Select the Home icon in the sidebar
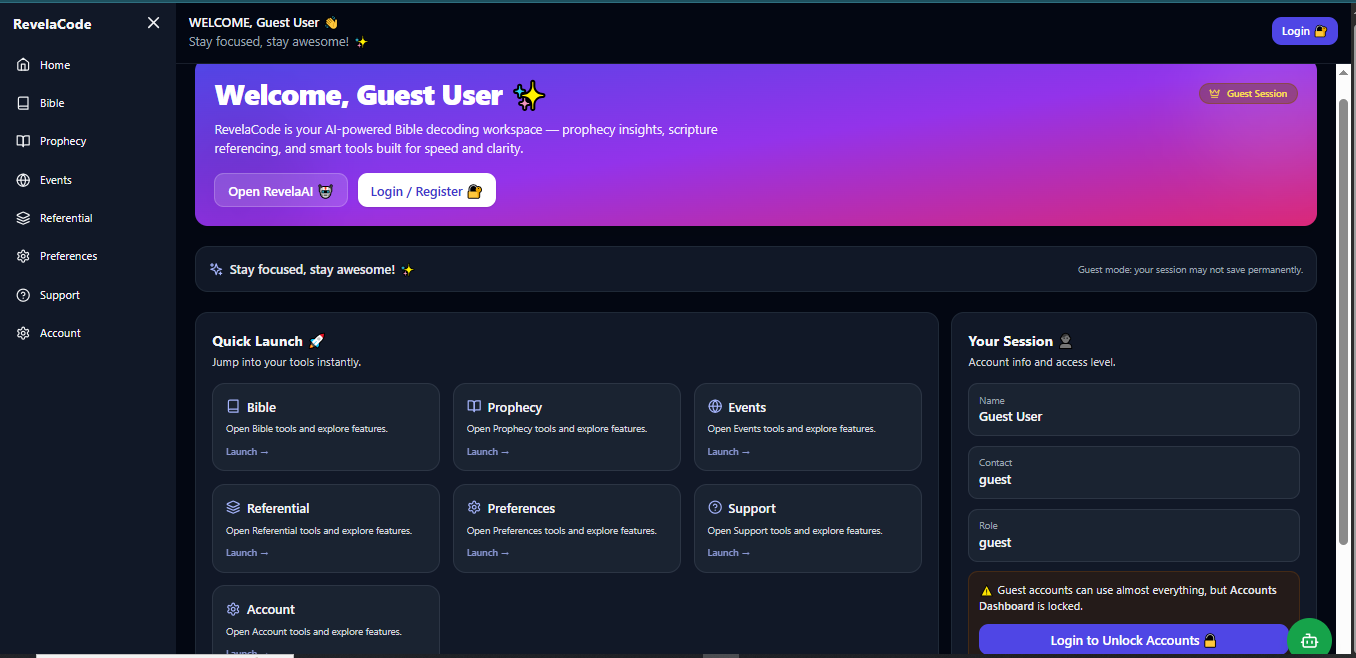 click(x=24, y=64)
